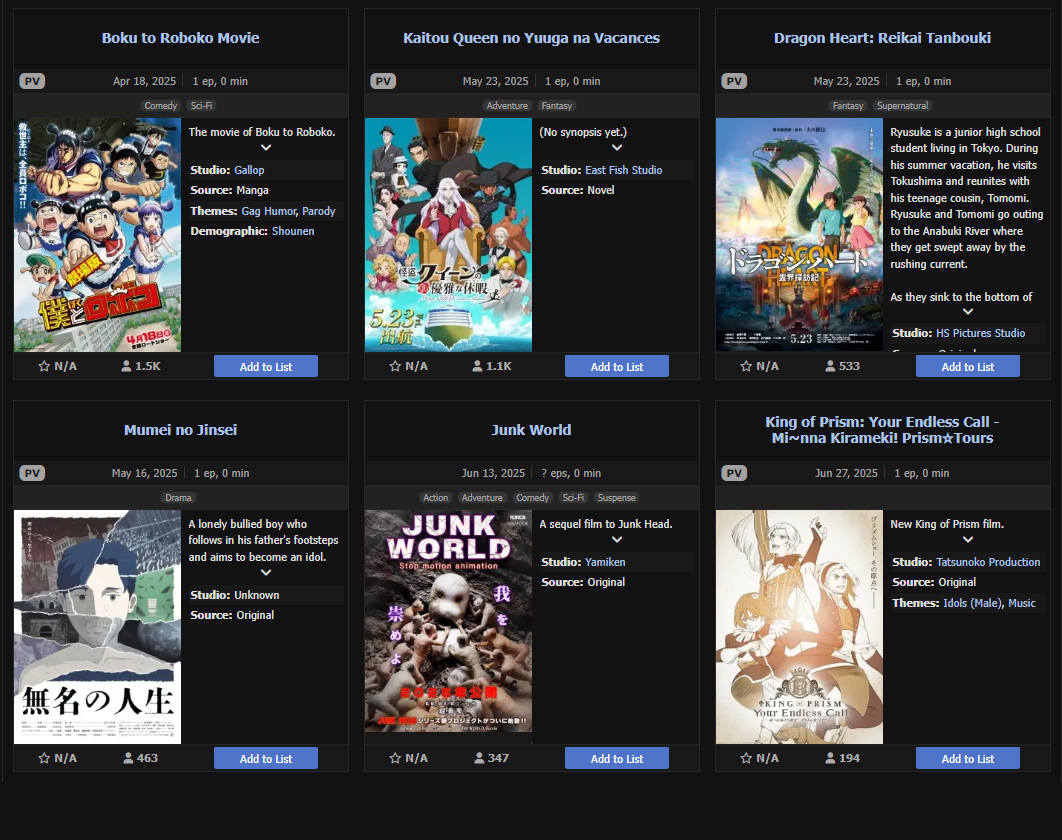Expand the Junk World synopsis chevron

point(617,540)
